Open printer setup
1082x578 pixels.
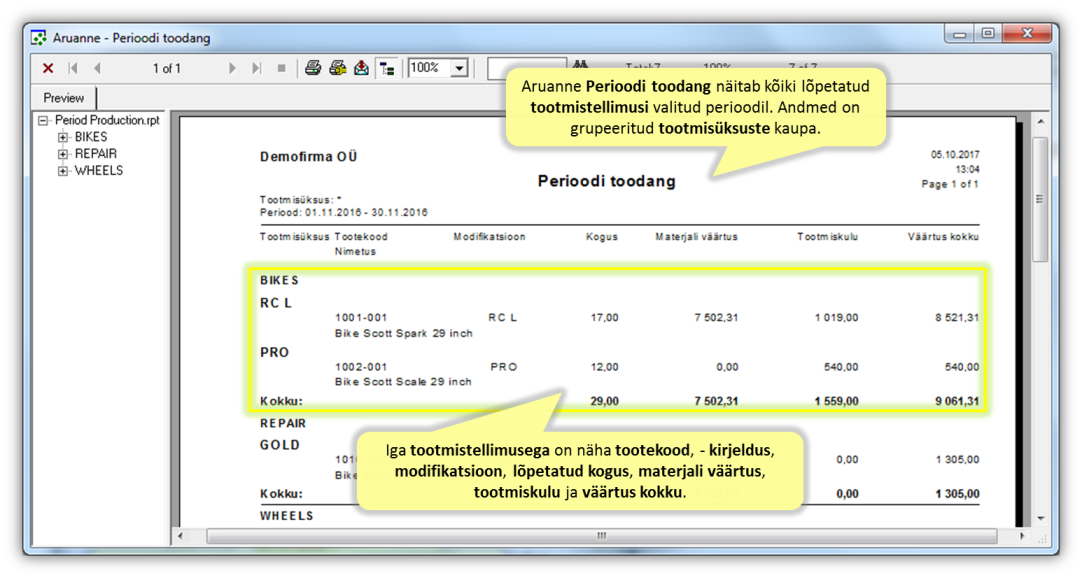(337, 68)
